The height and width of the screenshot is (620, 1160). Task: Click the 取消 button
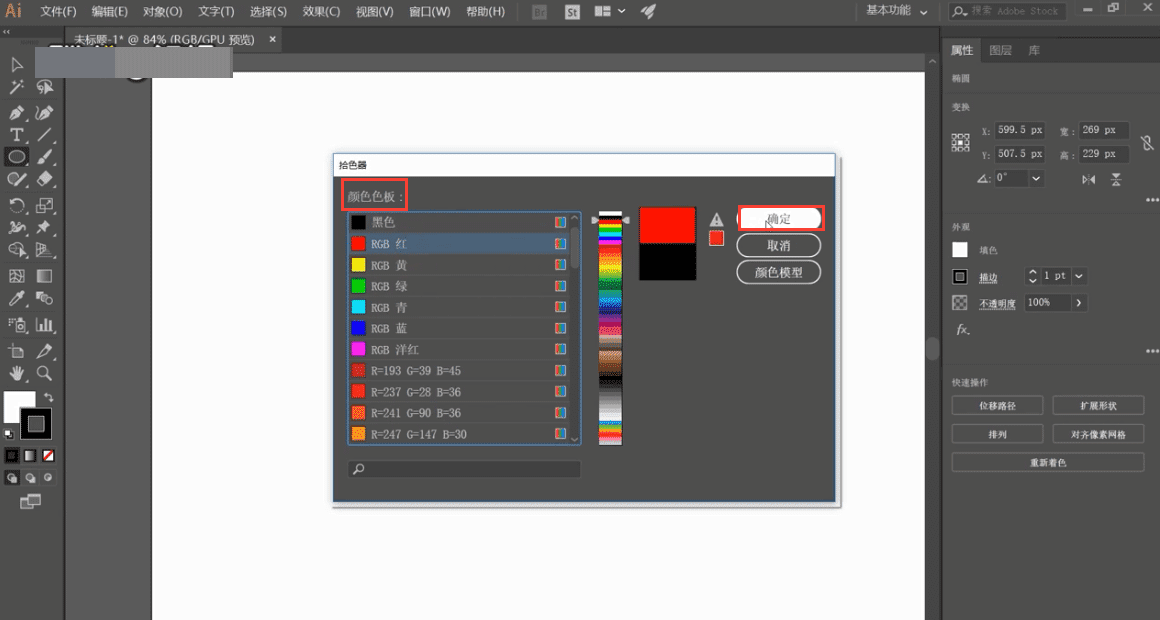coord(778,246)
